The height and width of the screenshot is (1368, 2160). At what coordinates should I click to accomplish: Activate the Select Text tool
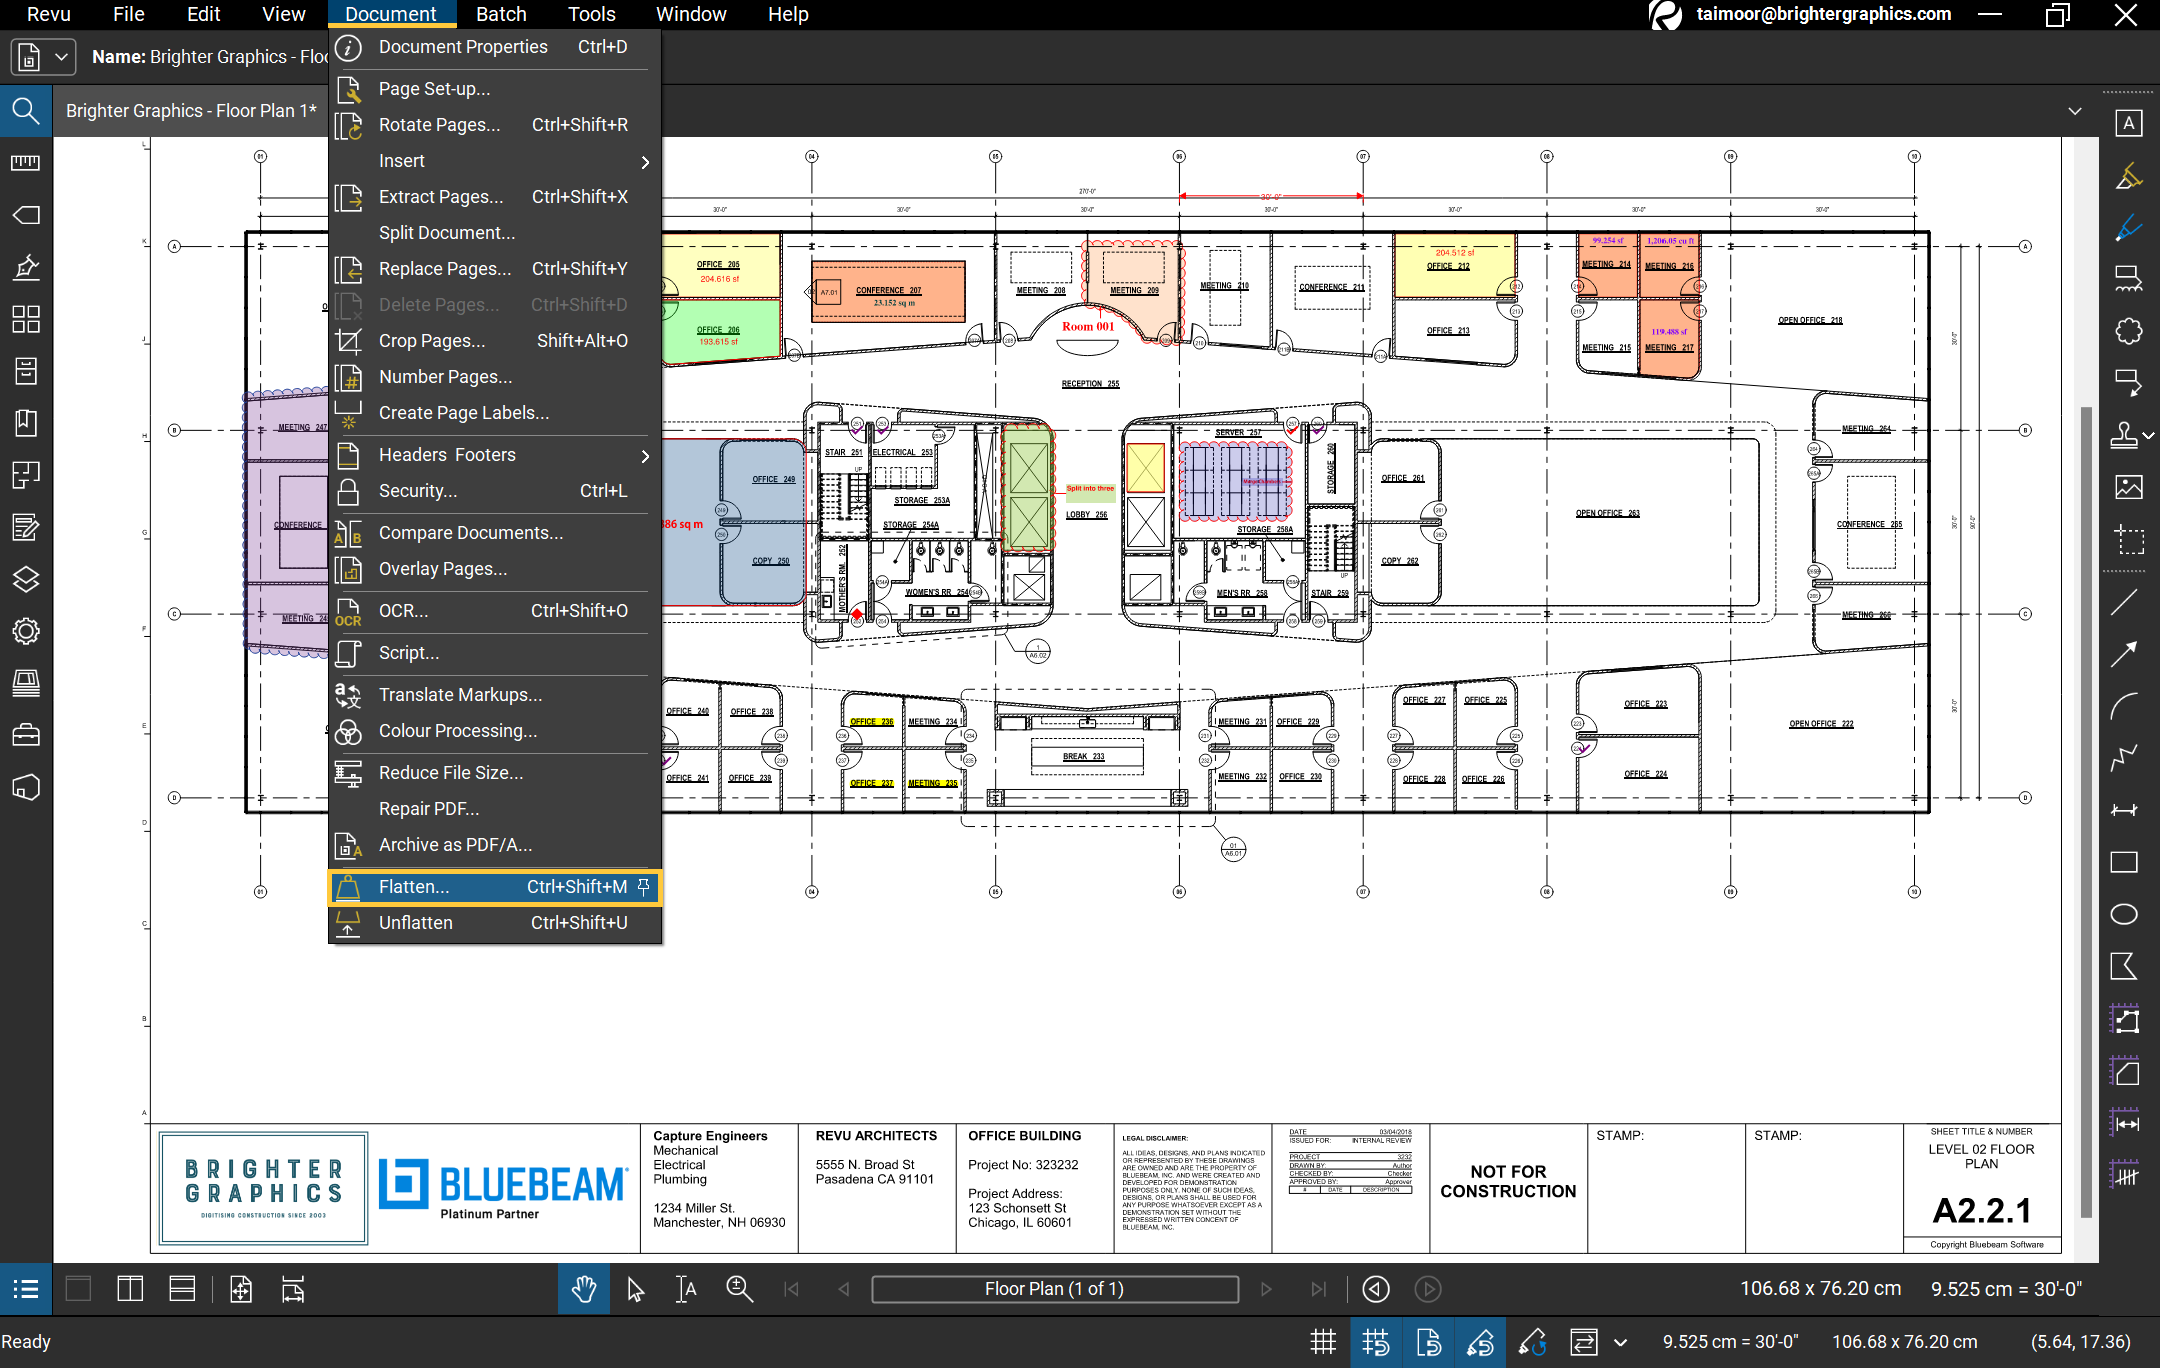(x=686, y=1289)
